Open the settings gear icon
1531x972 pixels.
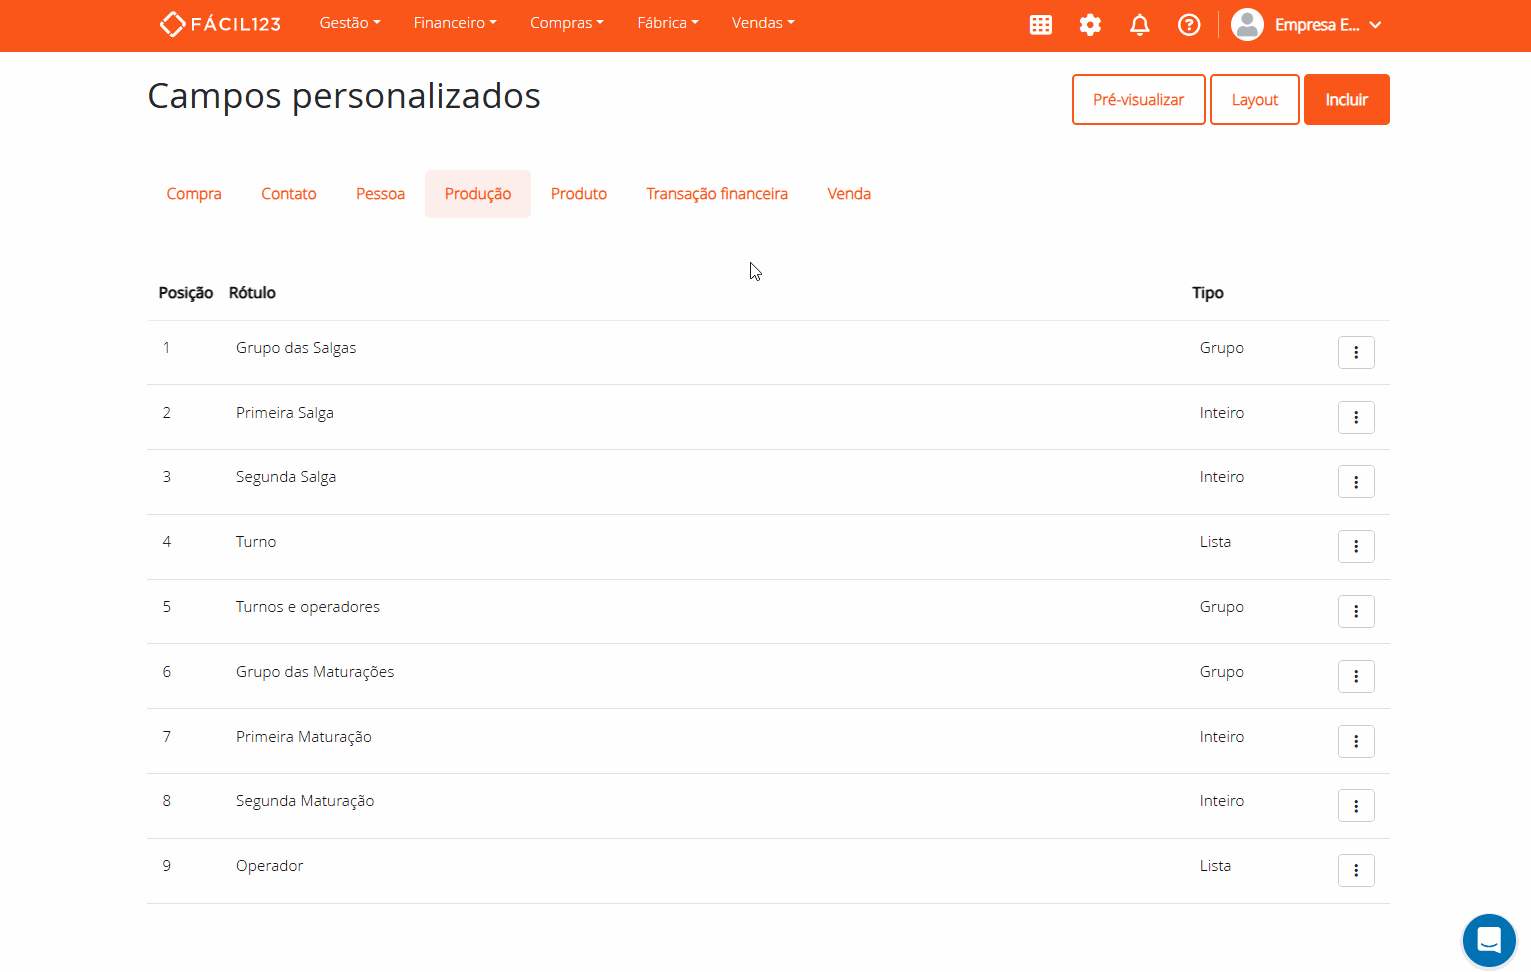tap(1090, 24)
